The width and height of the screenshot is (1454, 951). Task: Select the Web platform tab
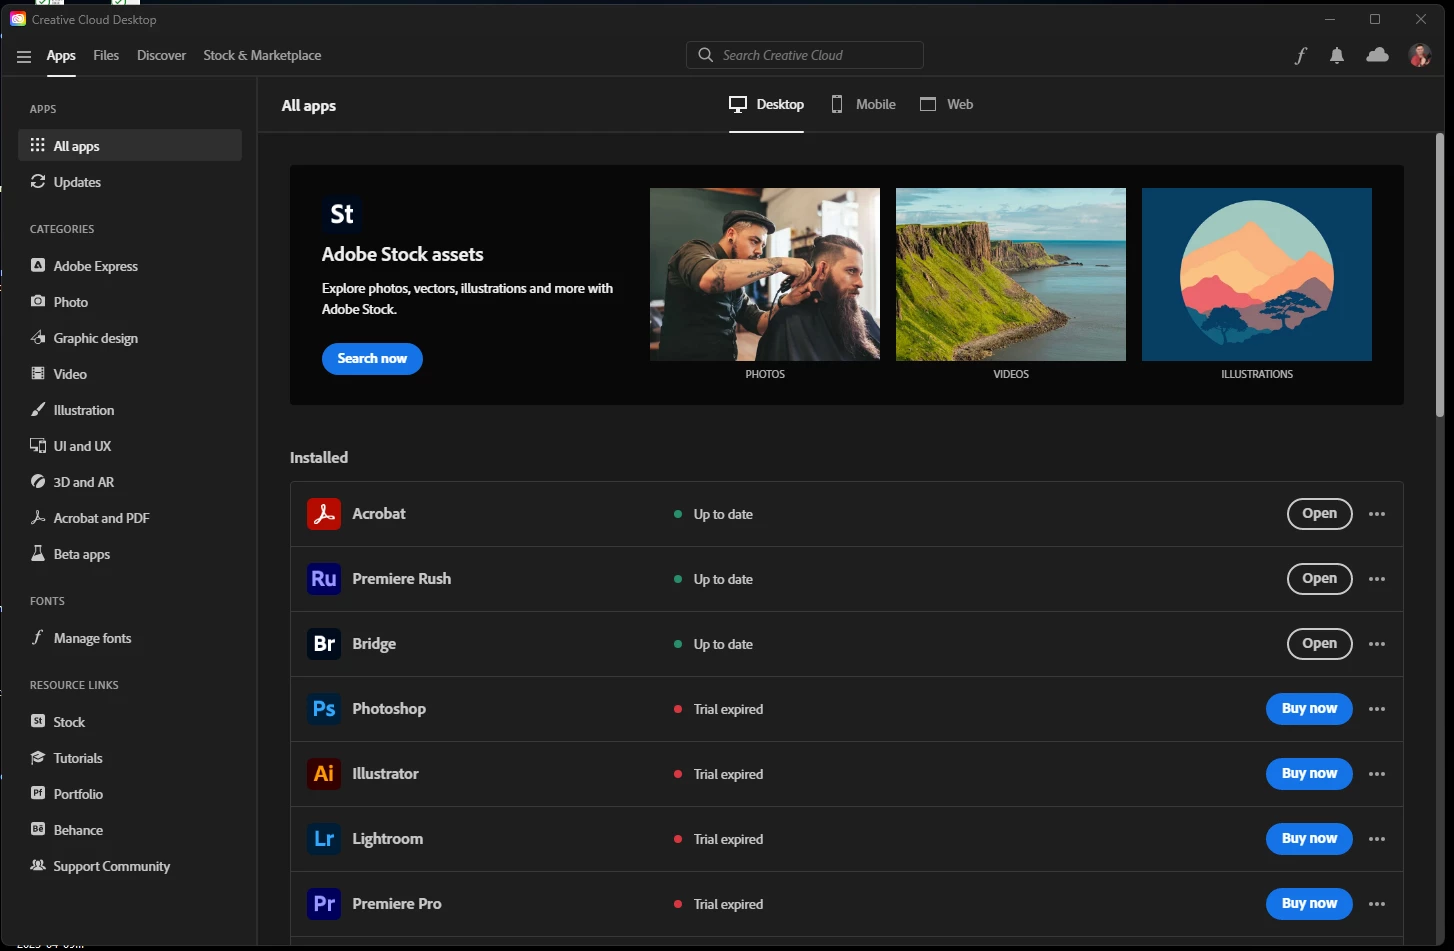[x=946, y=104]
